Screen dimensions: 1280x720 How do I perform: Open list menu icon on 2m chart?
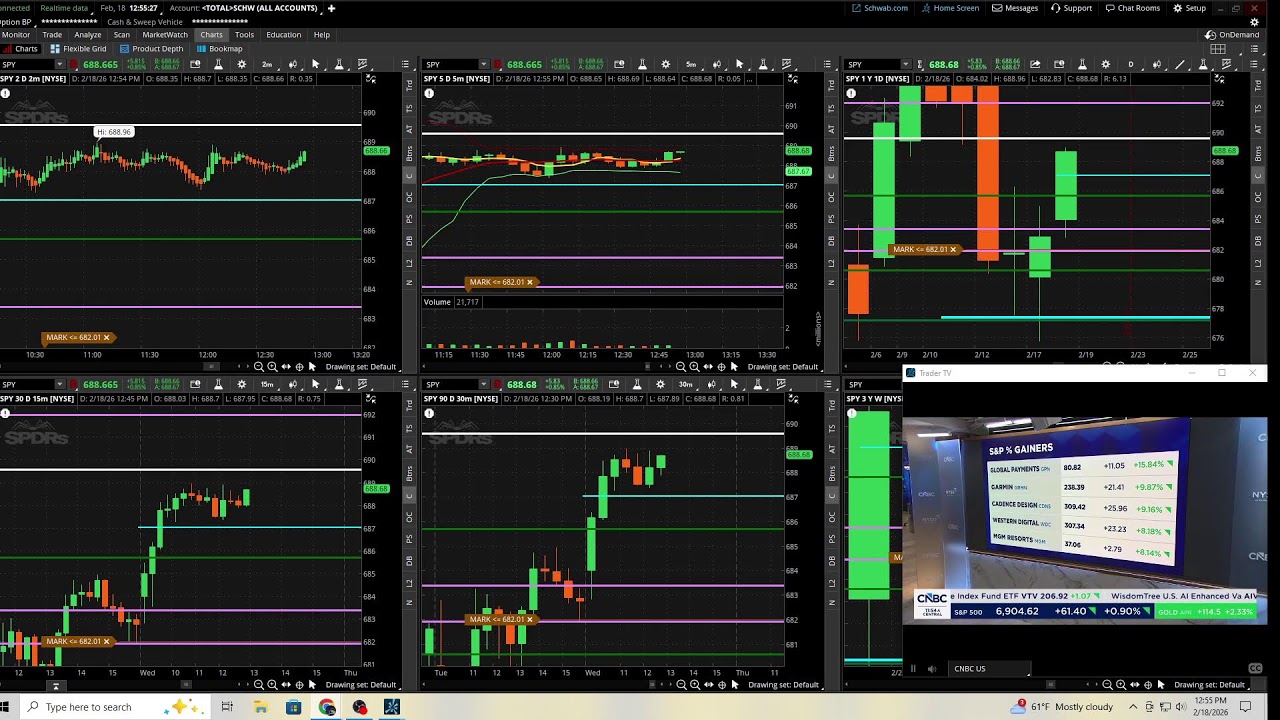tap(405, 64)
